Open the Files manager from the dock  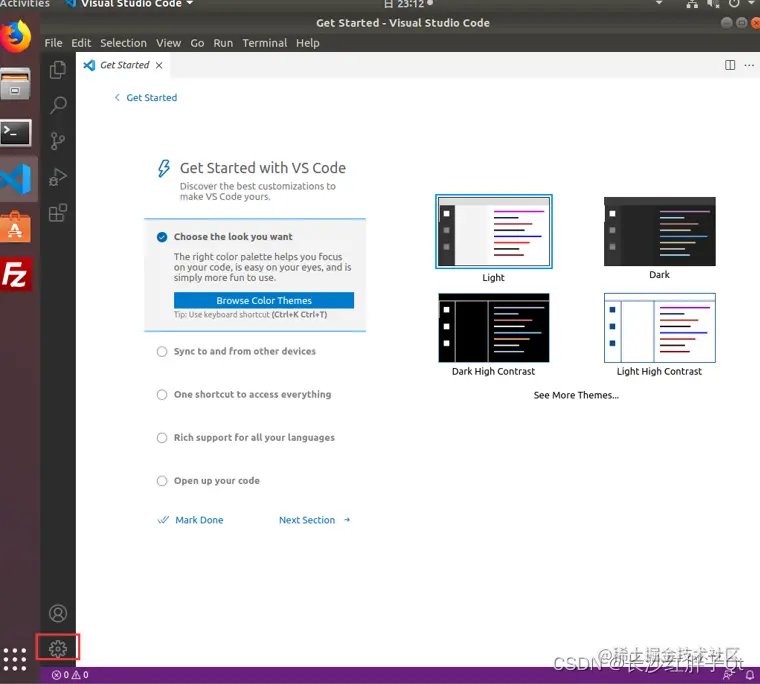click(16, 83)
